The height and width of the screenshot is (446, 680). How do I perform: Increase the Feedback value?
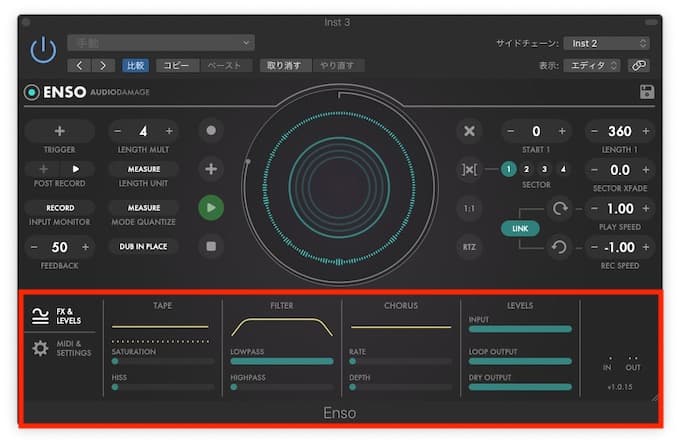[85, 247]
